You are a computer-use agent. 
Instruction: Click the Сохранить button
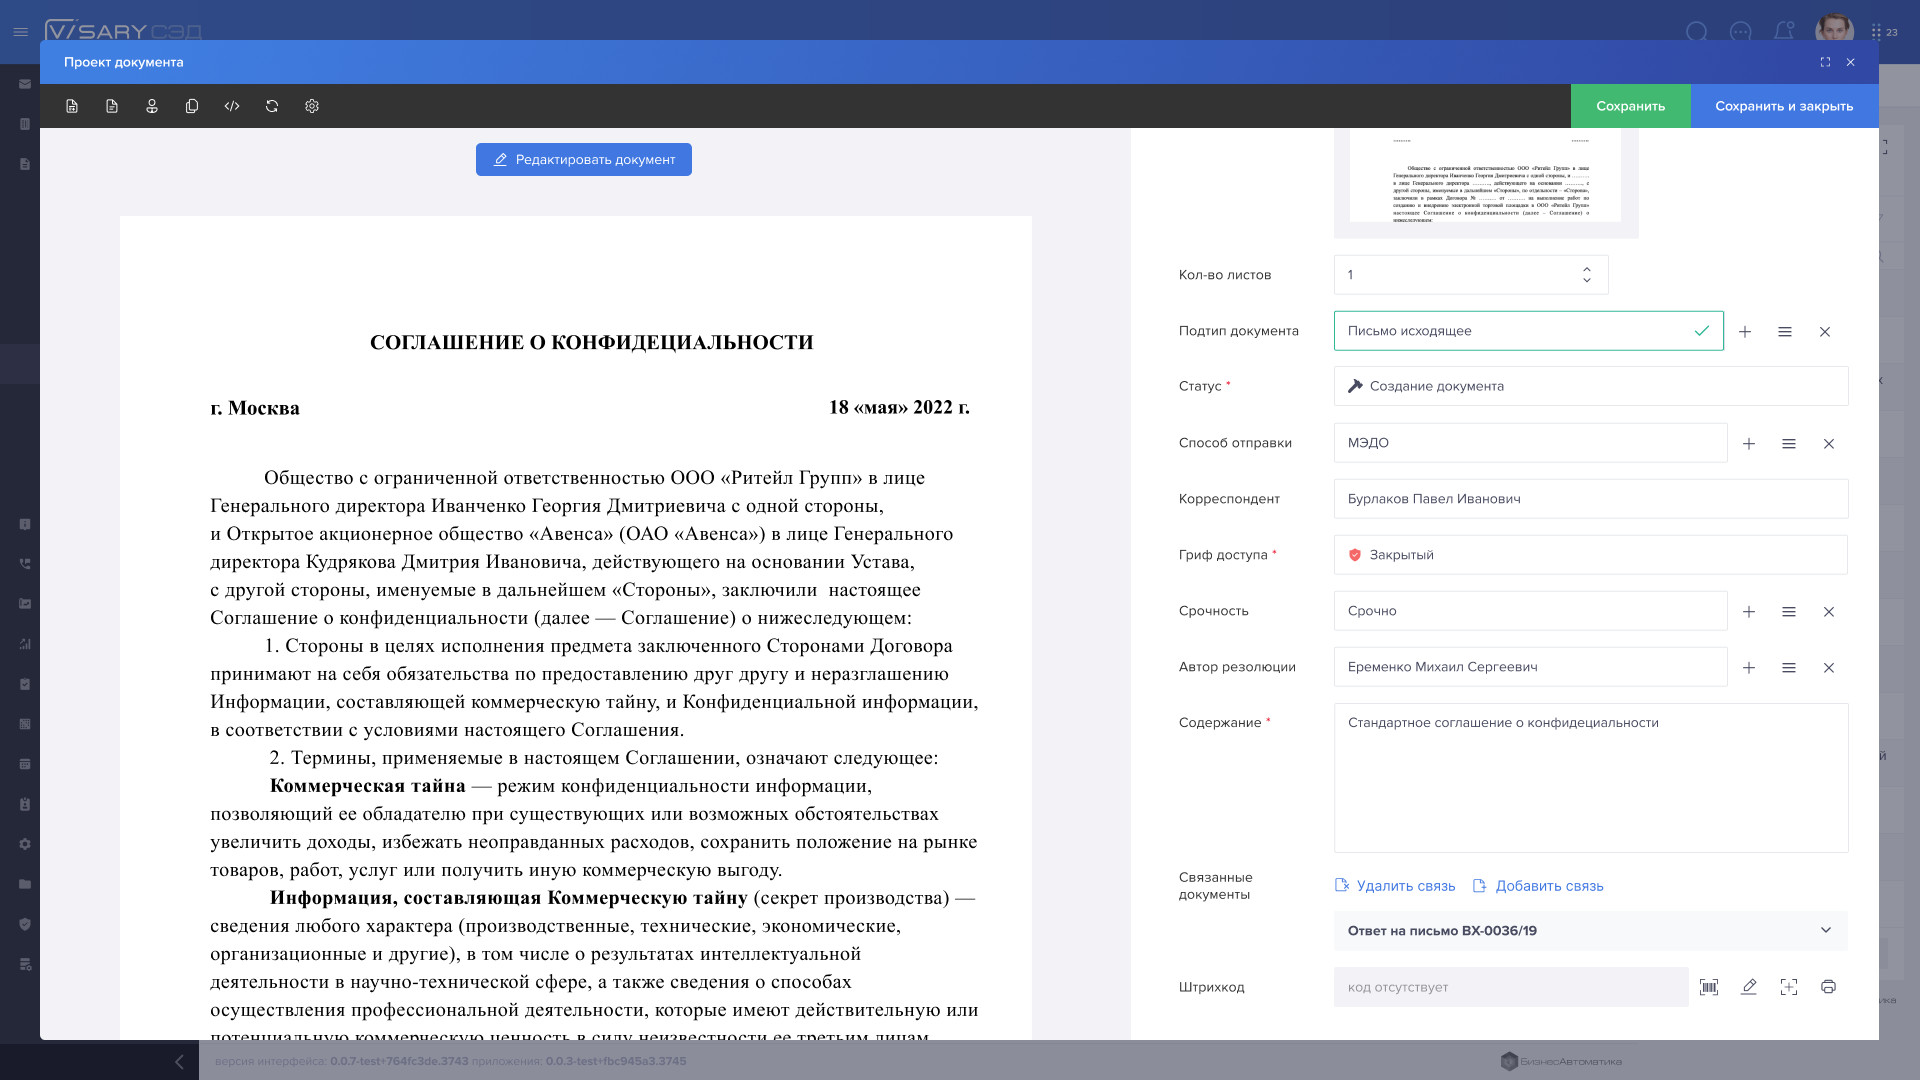(1630, 106)
